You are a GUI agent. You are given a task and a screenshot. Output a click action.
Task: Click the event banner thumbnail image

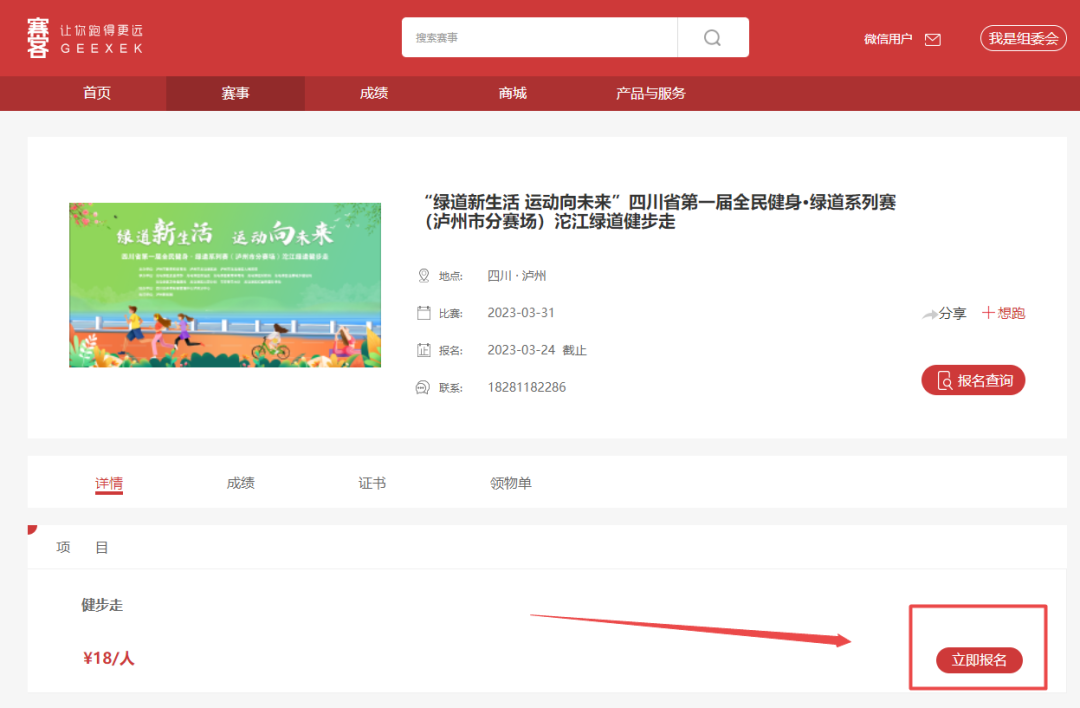[x=225, y=285]
